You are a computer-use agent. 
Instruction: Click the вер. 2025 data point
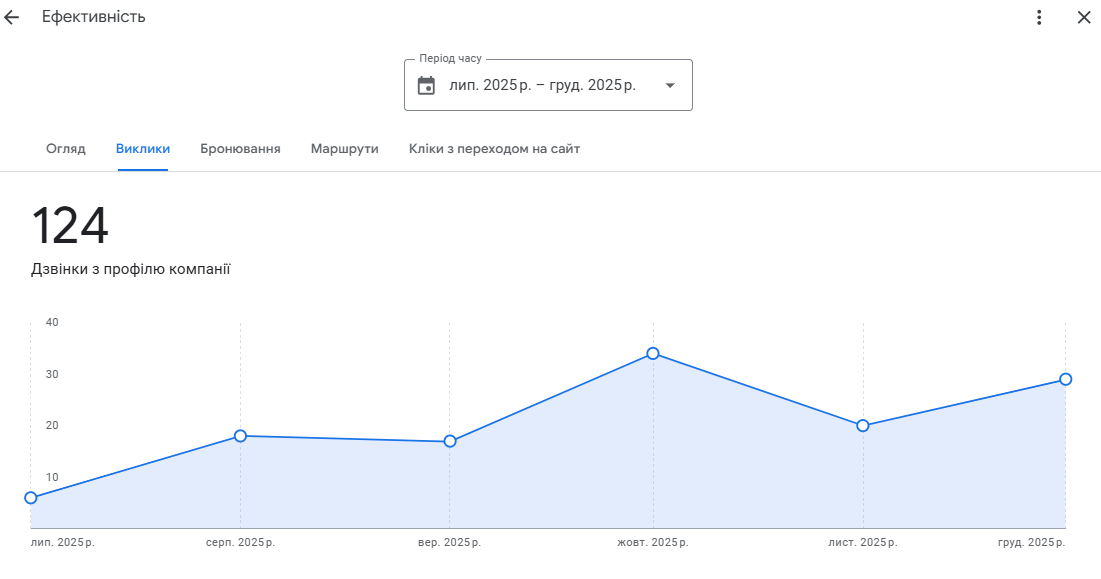tap(450, 441)
